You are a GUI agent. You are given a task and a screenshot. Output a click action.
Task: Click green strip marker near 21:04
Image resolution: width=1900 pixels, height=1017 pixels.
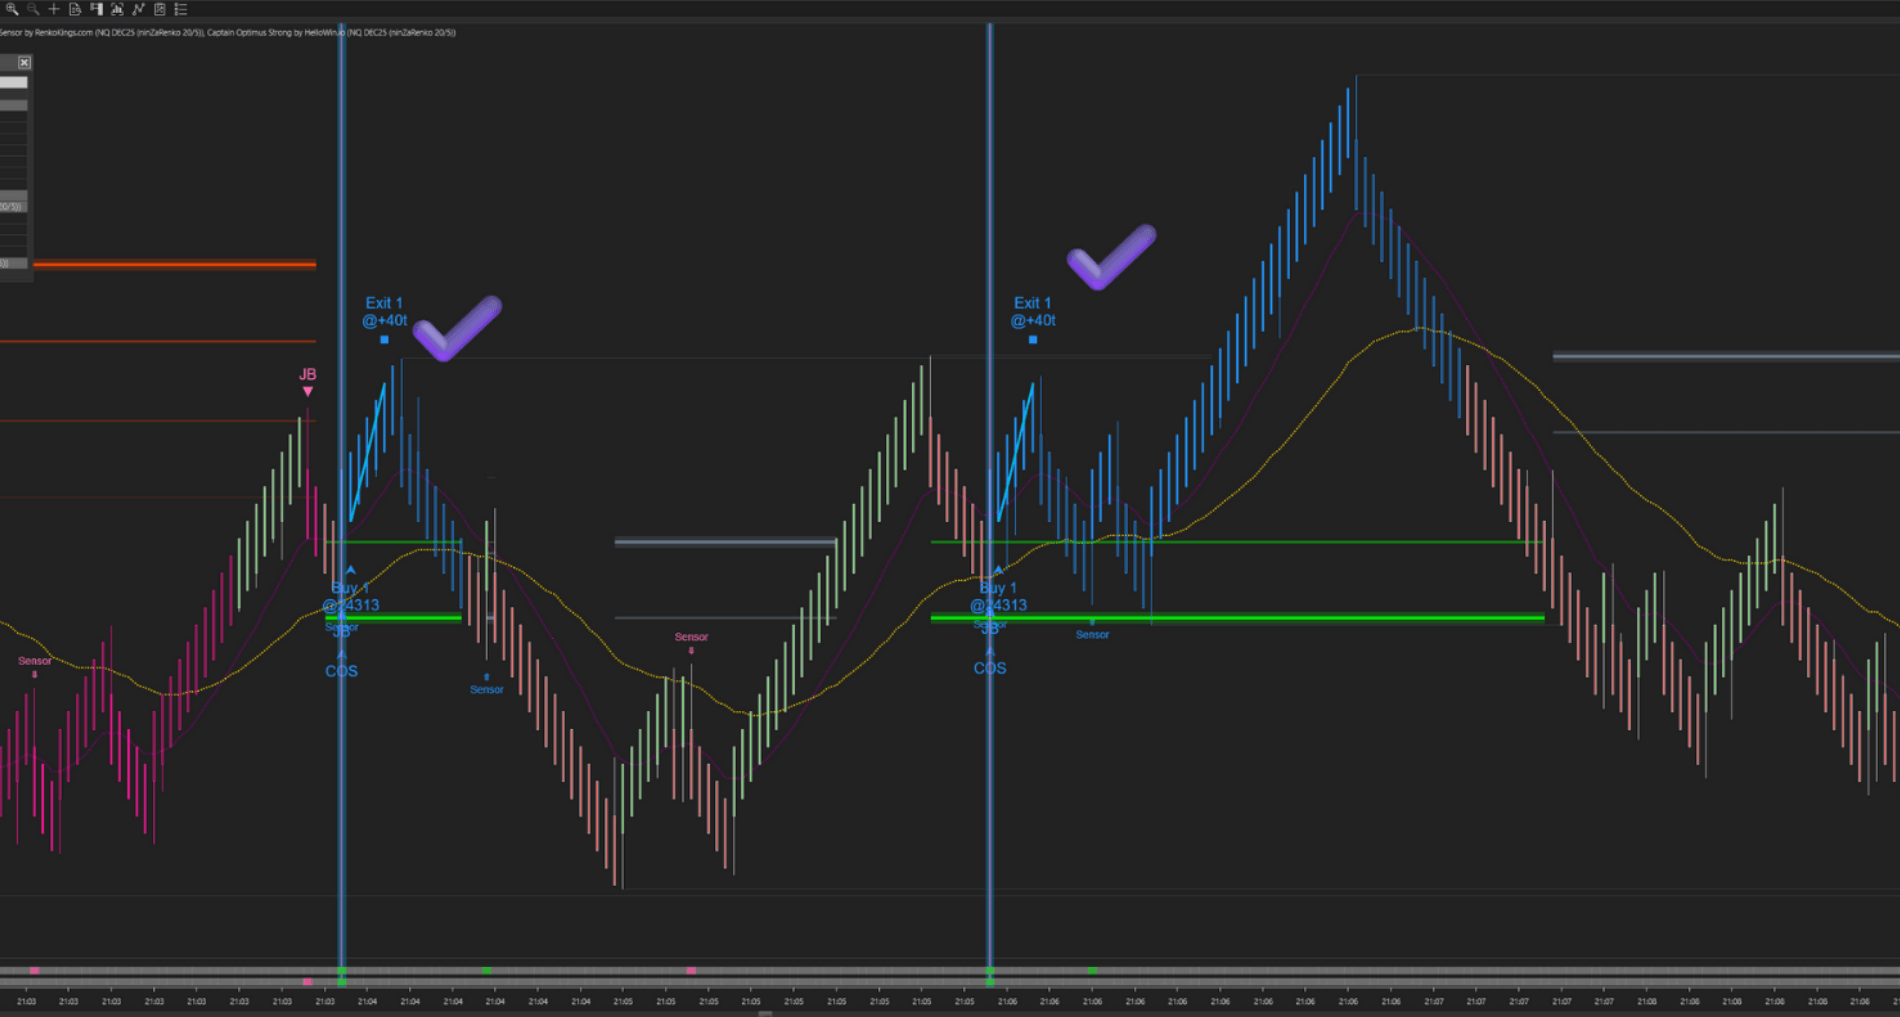click(487, 970)
